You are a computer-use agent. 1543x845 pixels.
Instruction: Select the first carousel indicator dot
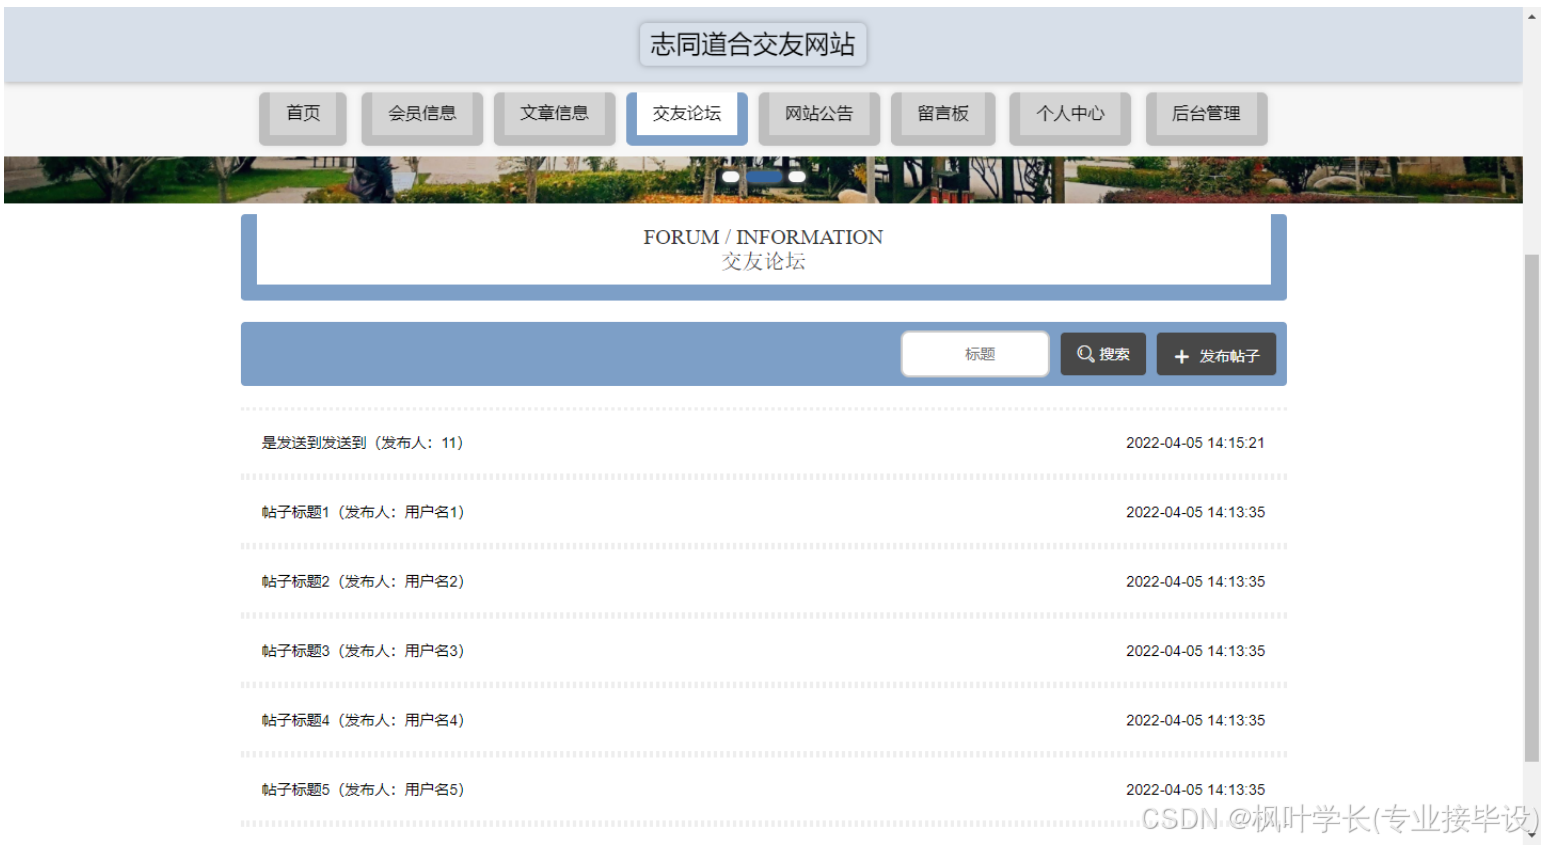731,176
